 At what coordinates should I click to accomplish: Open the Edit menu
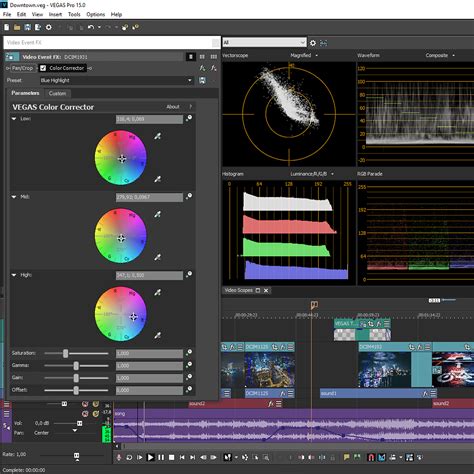tap(21, 14)
